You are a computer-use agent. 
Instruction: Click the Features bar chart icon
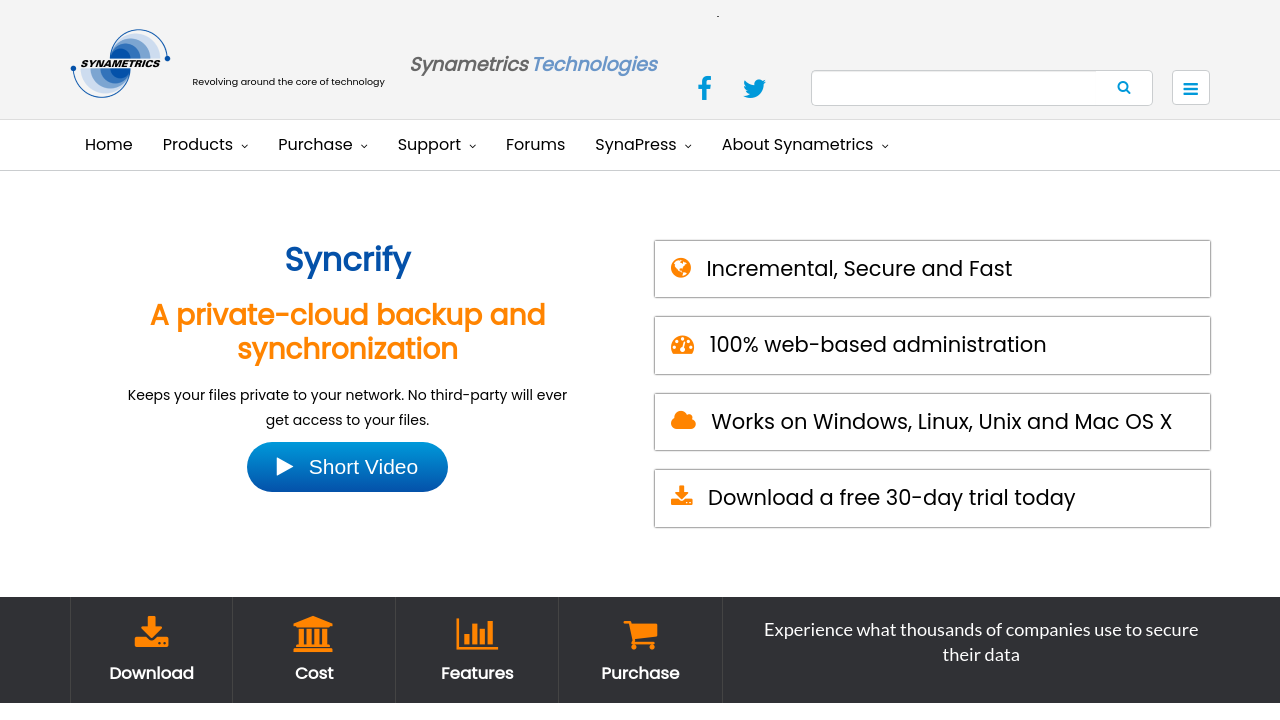[x=477, y=633]
